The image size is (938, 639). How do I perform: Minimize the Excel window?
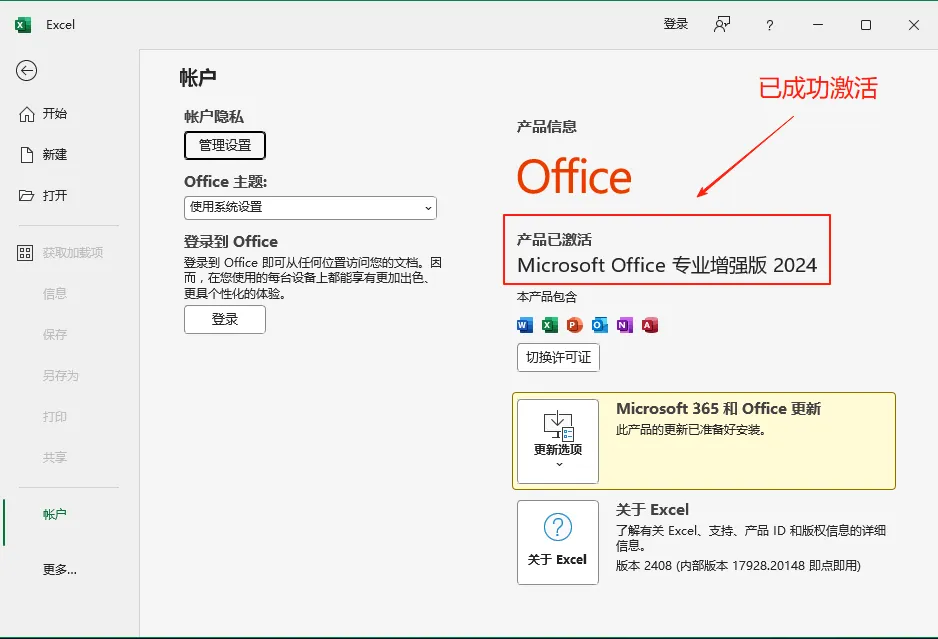[818, 25]
